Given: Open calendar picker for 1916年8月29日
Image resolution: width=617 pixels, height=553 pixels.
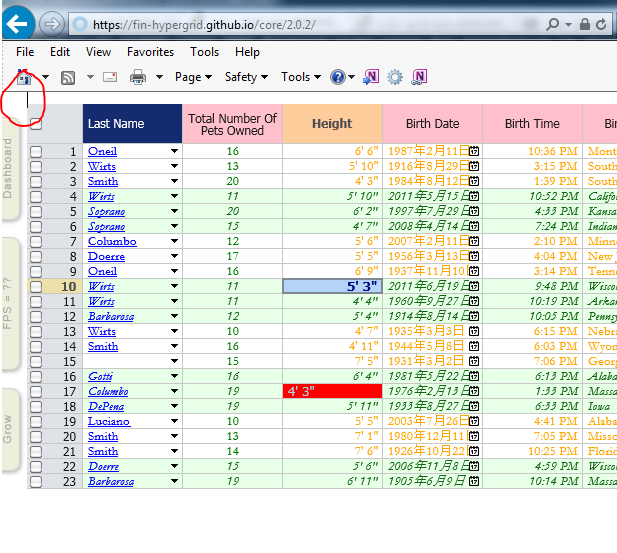Looking at the screenshot, I should coord(474,166).
